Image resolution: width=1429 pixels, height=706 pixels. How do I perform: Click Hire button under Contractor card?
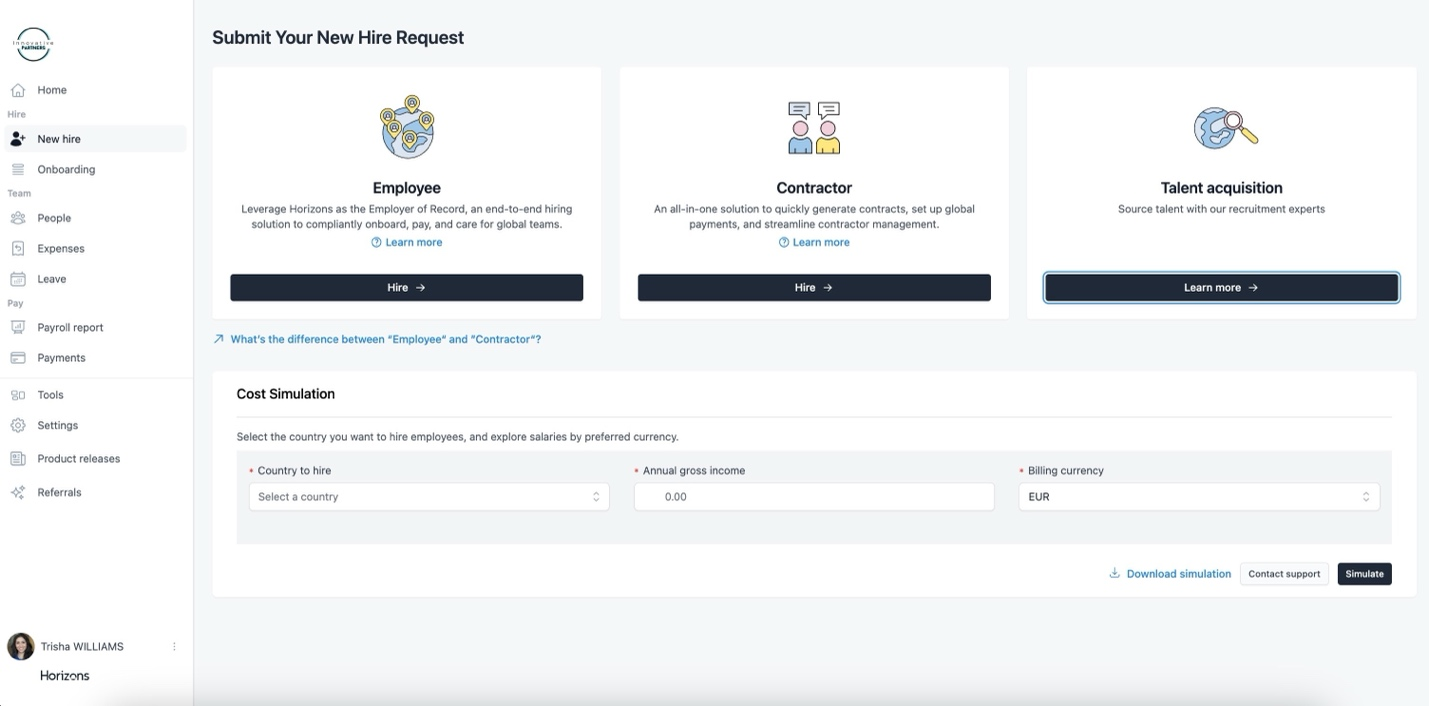[x=814, y=288]
